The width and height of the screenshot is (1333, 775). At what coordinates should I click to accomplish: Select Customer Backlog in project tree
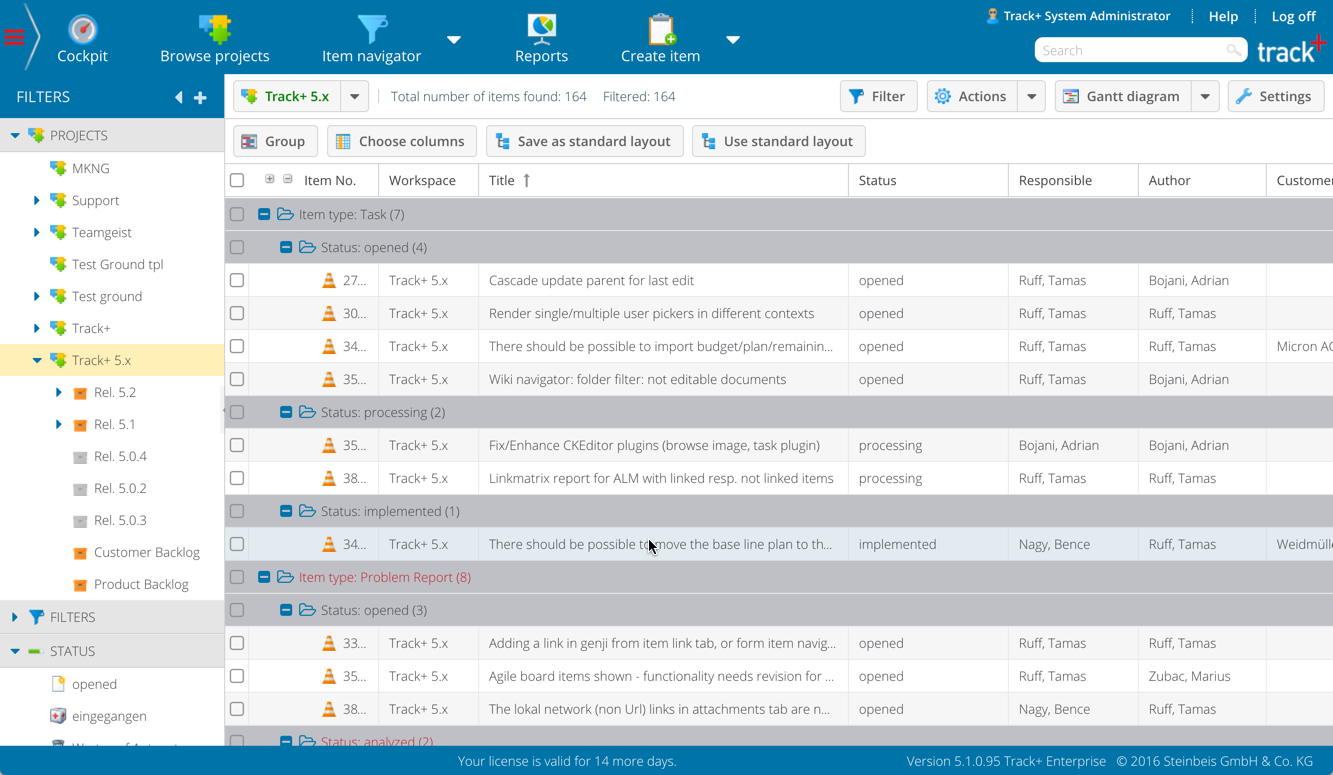[x=146, y=553]
